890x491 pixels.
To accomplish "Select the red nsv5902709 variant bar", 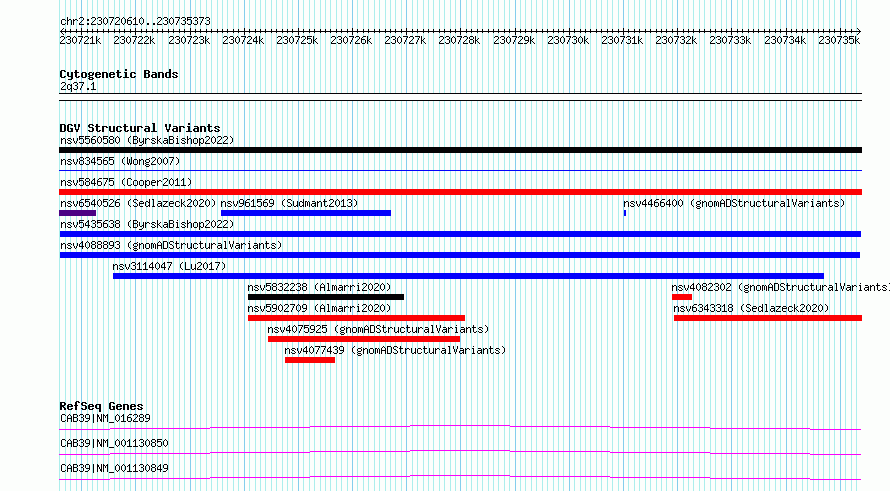I will click(x=356, y=318).
